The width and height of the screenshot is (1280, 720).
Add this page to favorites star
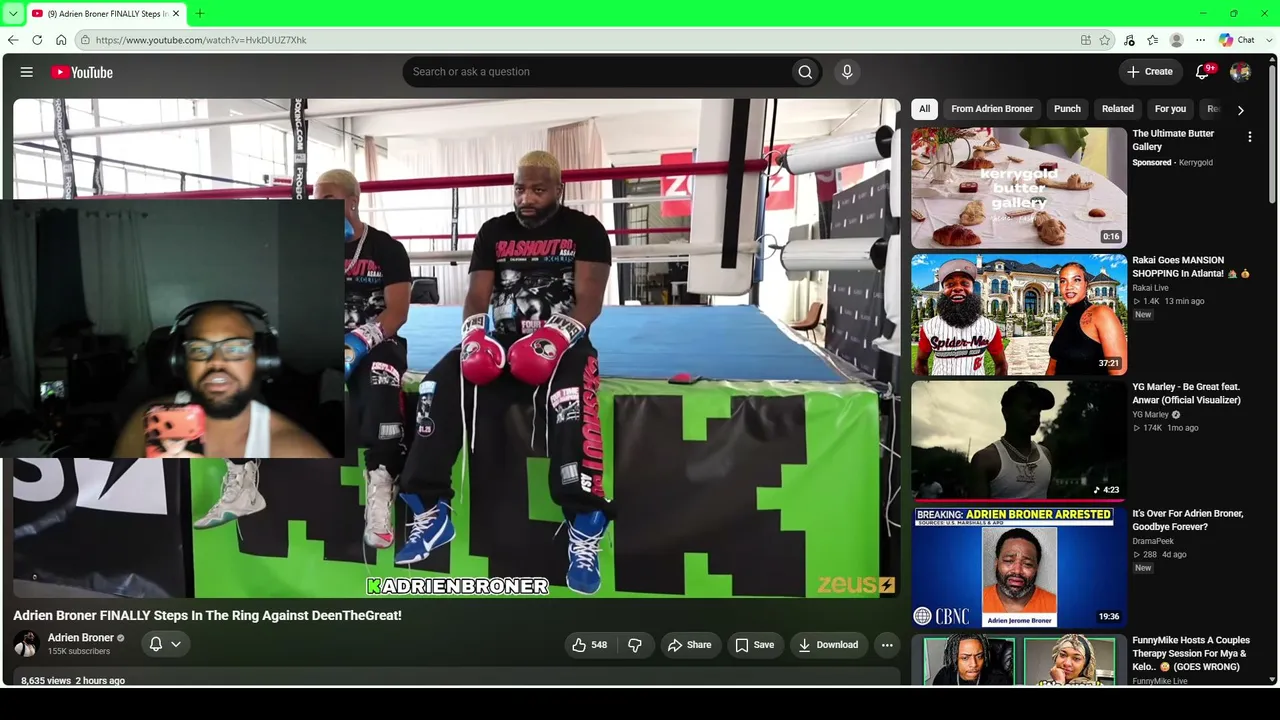[x=1105, y=40]
